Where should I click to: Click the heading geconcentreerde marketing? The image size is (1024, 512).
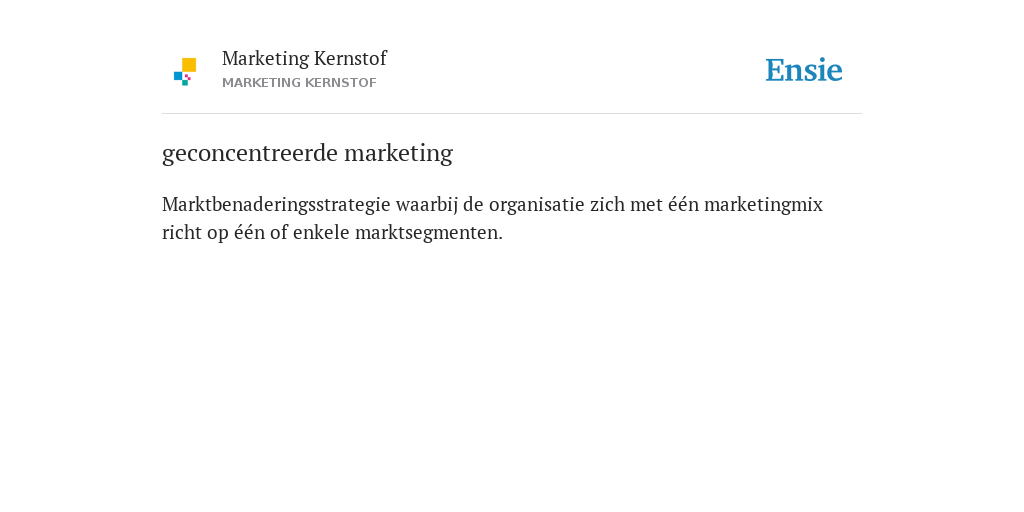[x=308, y=153]
